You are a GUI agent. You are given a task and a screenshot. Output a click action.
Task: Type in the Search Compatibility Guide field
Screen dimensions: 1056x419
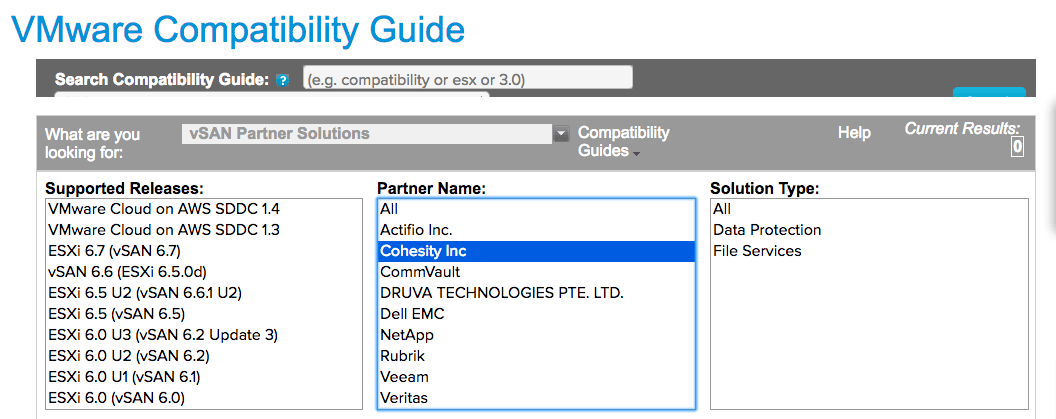pyautogui.click(x=467, y=79)
